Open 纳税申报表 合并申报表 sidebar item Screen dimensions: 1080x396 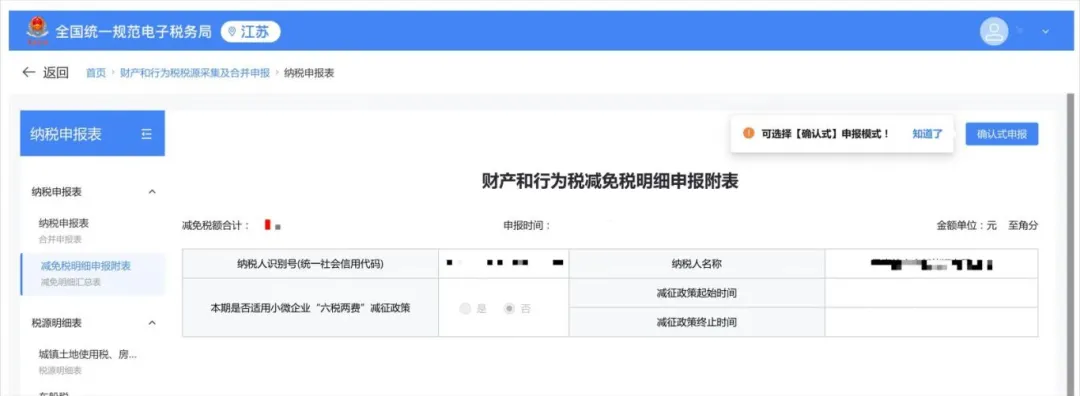[63, 230]
